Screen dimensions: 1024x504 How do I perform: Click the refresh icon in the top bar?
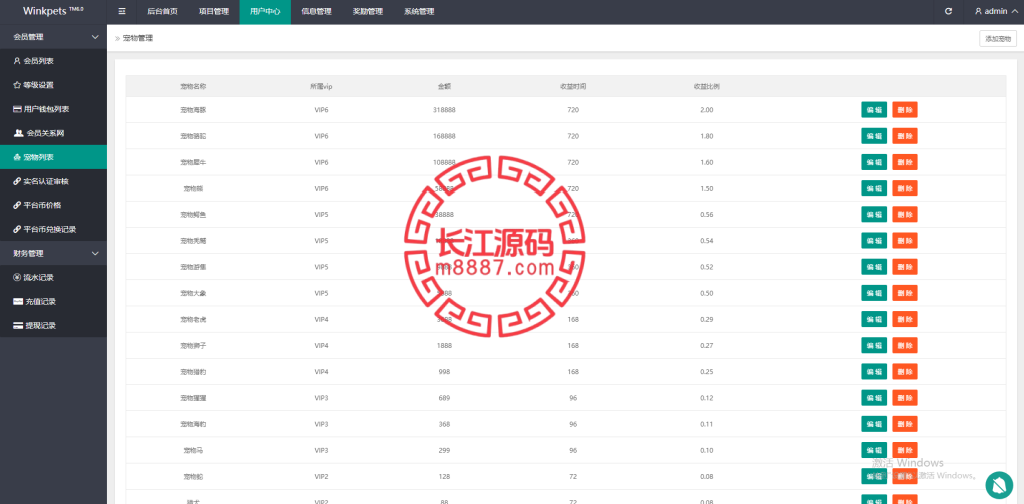pos(948,11)
